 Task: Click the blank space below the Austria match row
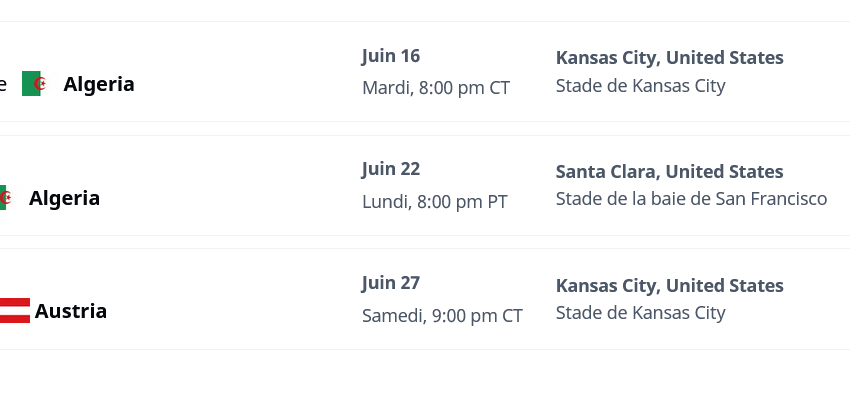pyautogui.click(x=425, y=378)
